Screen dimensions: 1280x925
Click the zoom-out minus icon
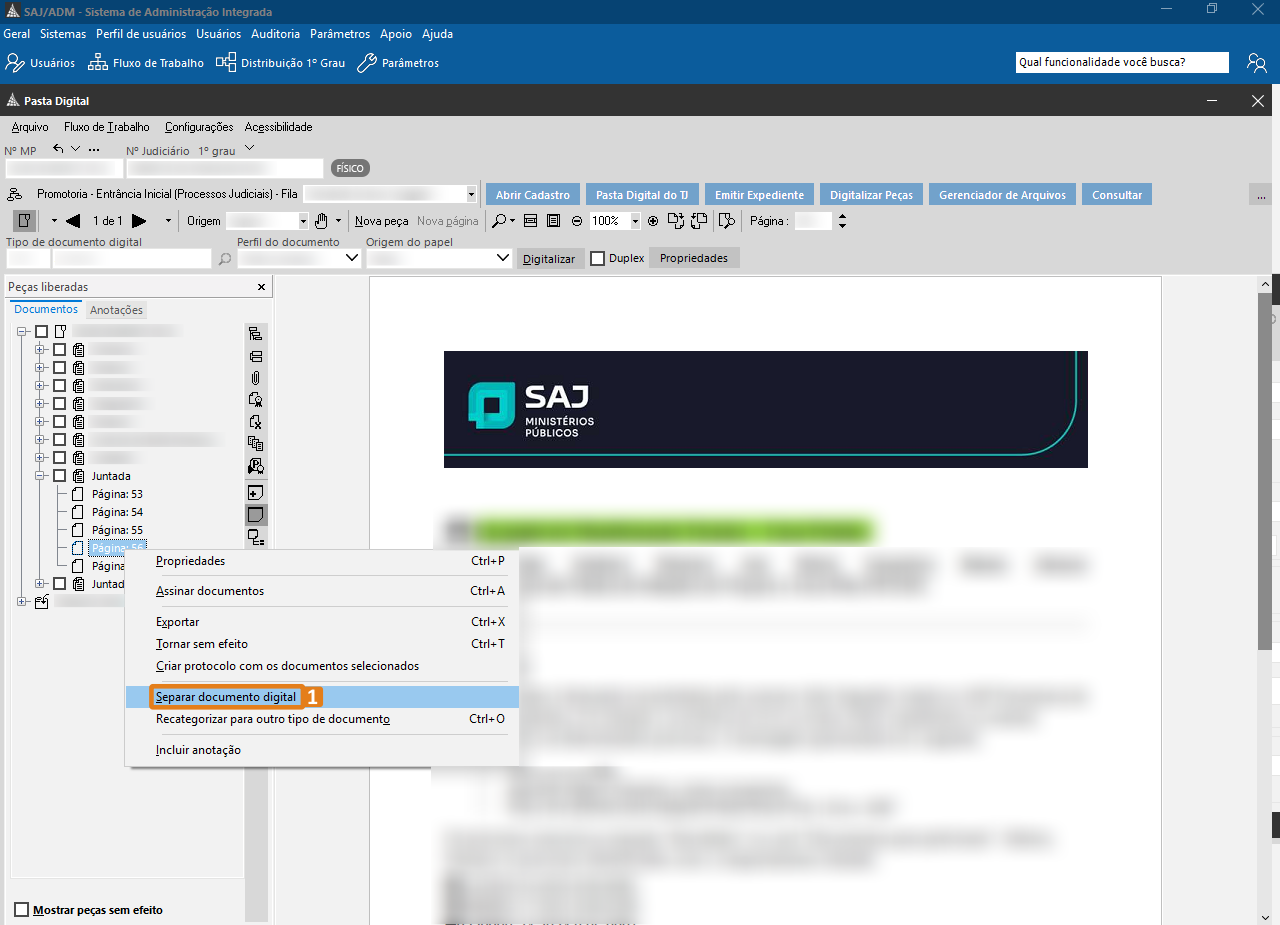click(x=576, y=221)
